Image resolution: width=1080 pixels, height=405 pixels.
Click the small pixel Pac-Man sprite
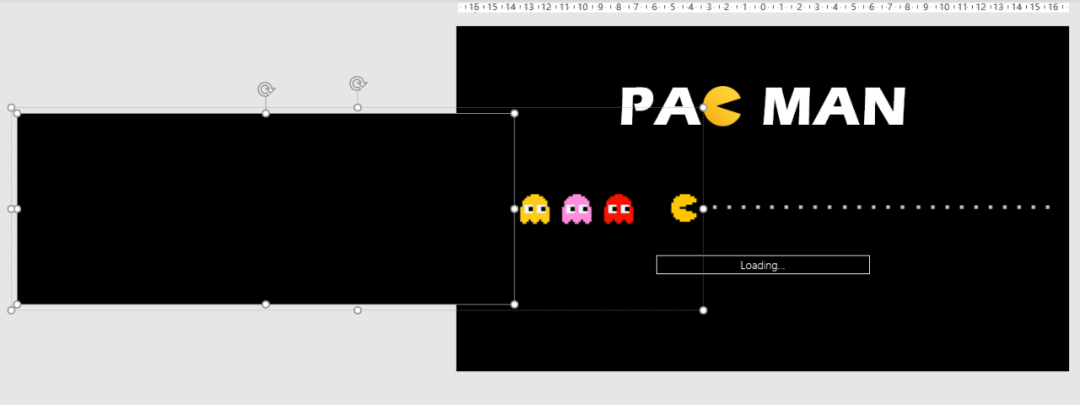tap(684, 208)
